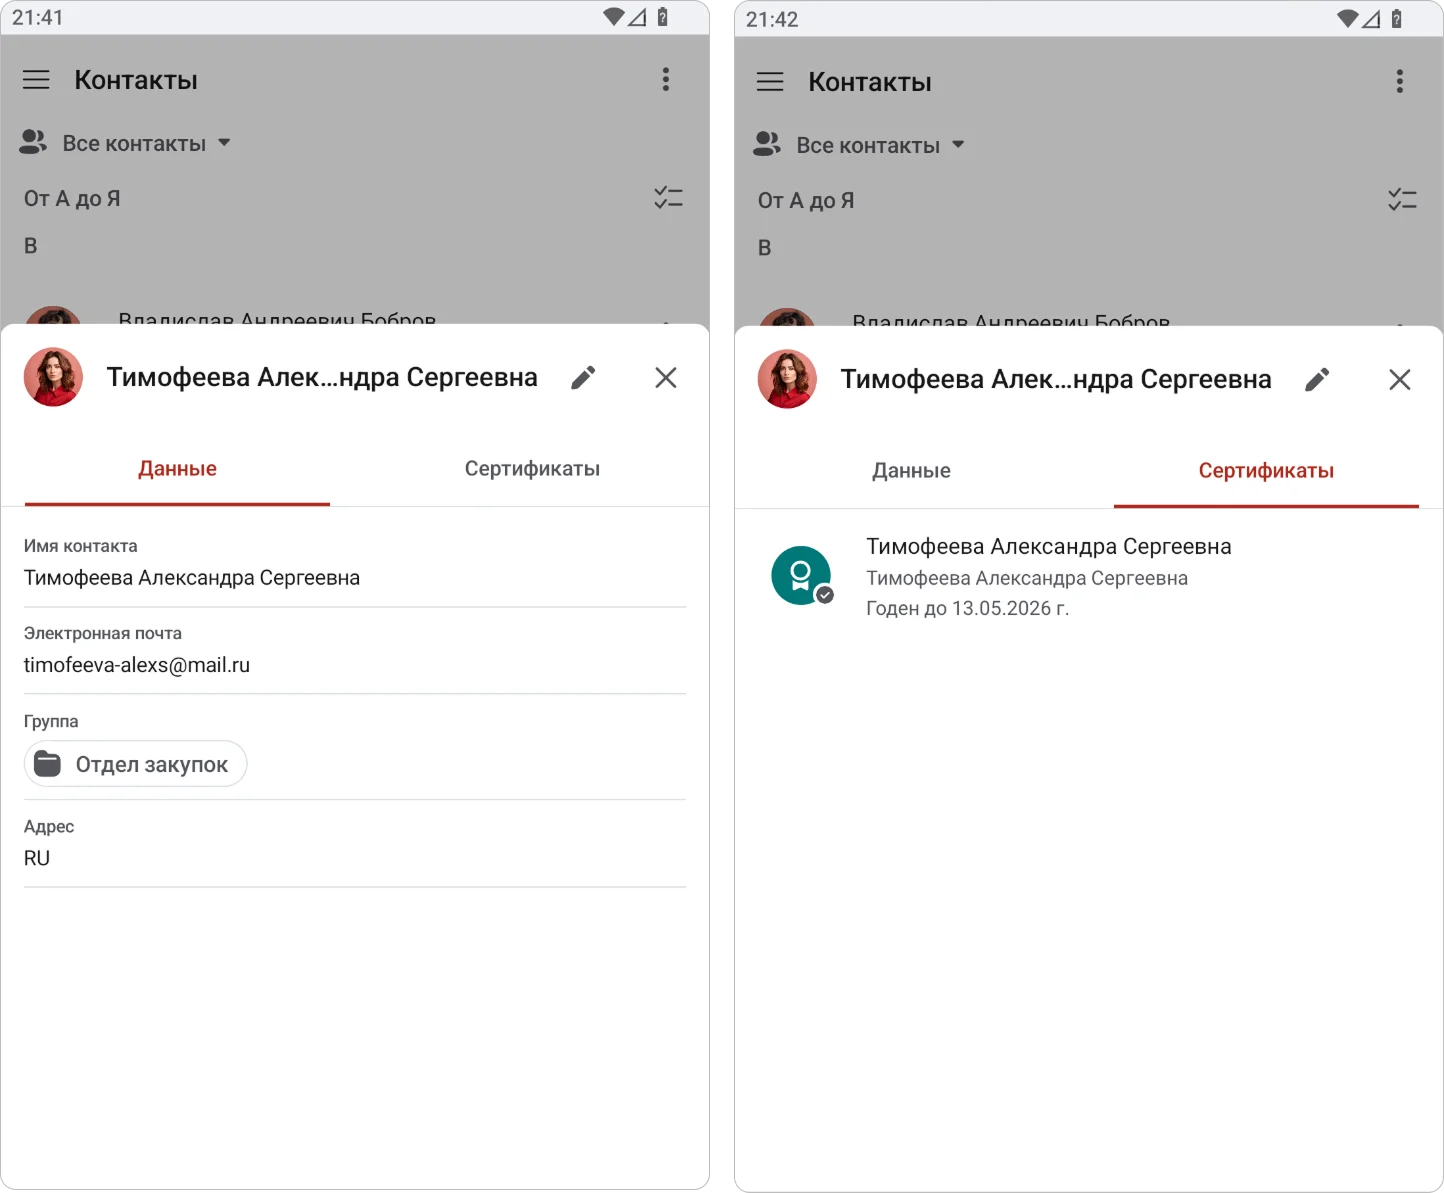
Task: Open the Отдел закупок group chip
Action: (135, 764)
